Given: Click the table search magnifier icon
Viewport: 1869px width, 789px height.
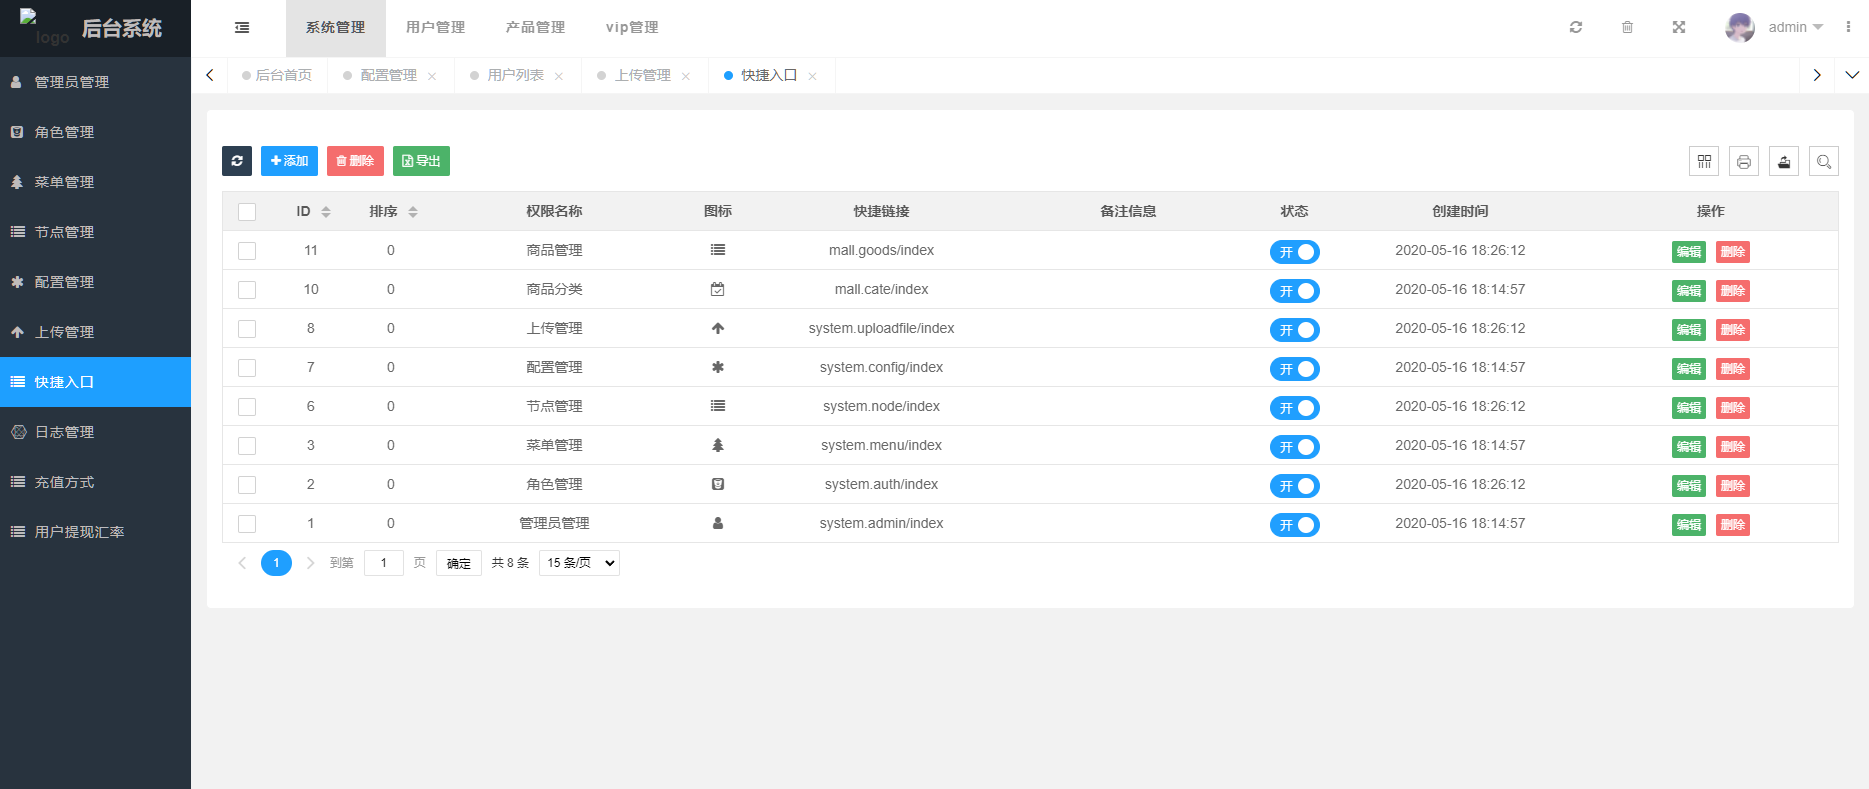Looking at the screenshot, I should 1824,161.
